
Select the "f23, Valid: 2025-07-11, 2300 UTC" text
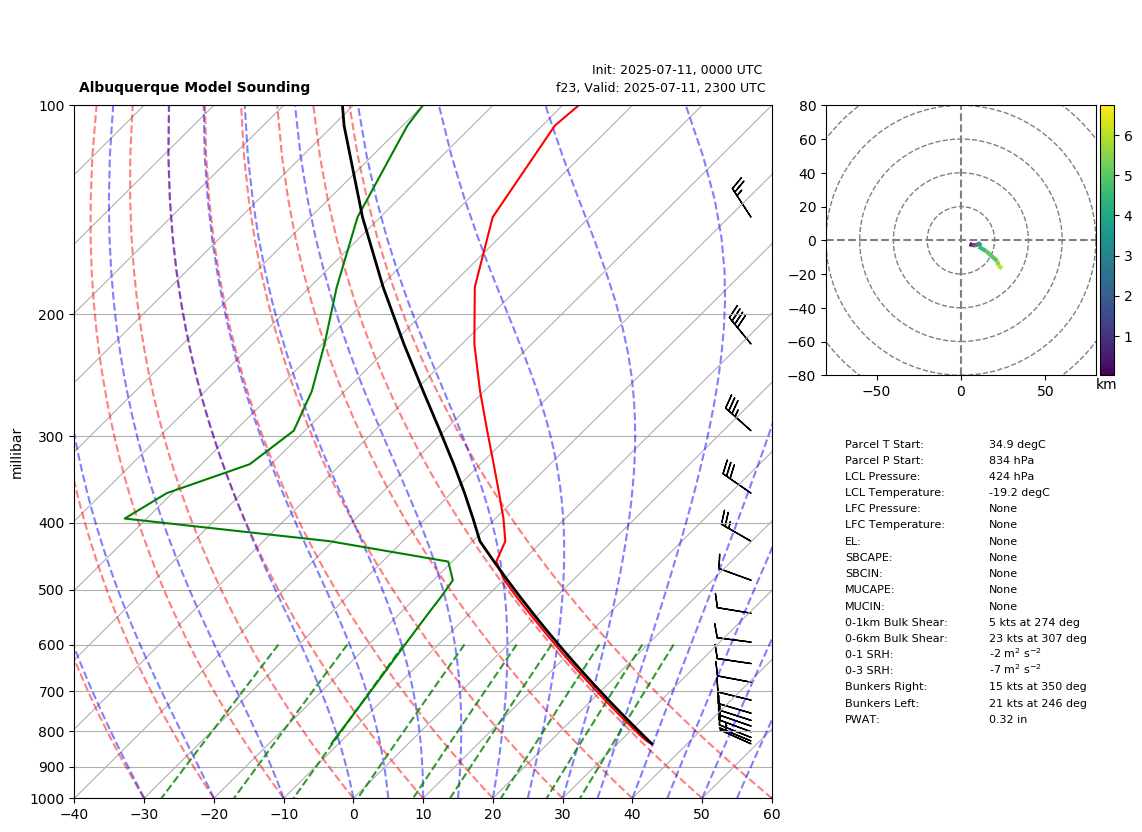(661, 87)
